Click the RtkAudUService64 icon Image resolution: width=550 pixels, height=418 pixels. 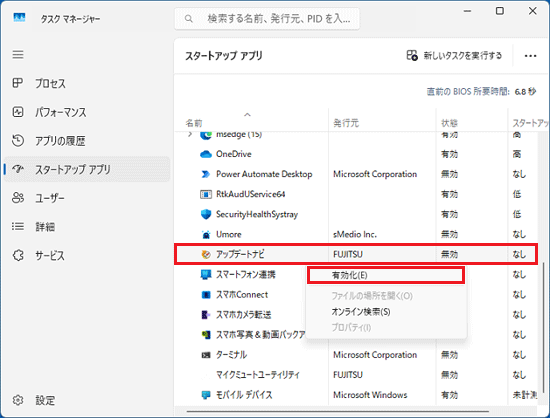pyautogui.click(x=206, y=194)
